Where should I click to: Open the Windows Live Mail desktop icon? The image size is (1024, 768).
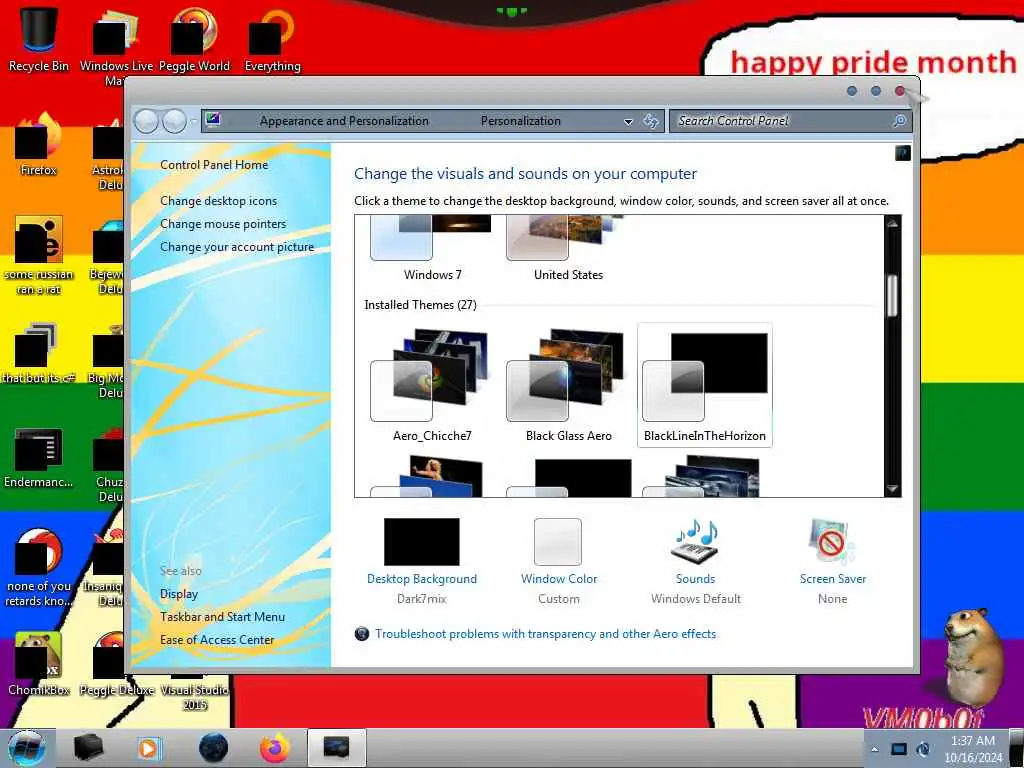pyautogui.click(x=116, y=46)
